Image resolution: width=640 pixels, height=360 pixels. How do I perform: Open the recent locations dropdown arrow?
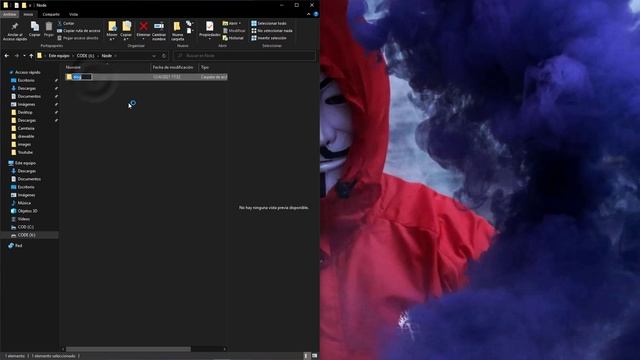point(24,56)
